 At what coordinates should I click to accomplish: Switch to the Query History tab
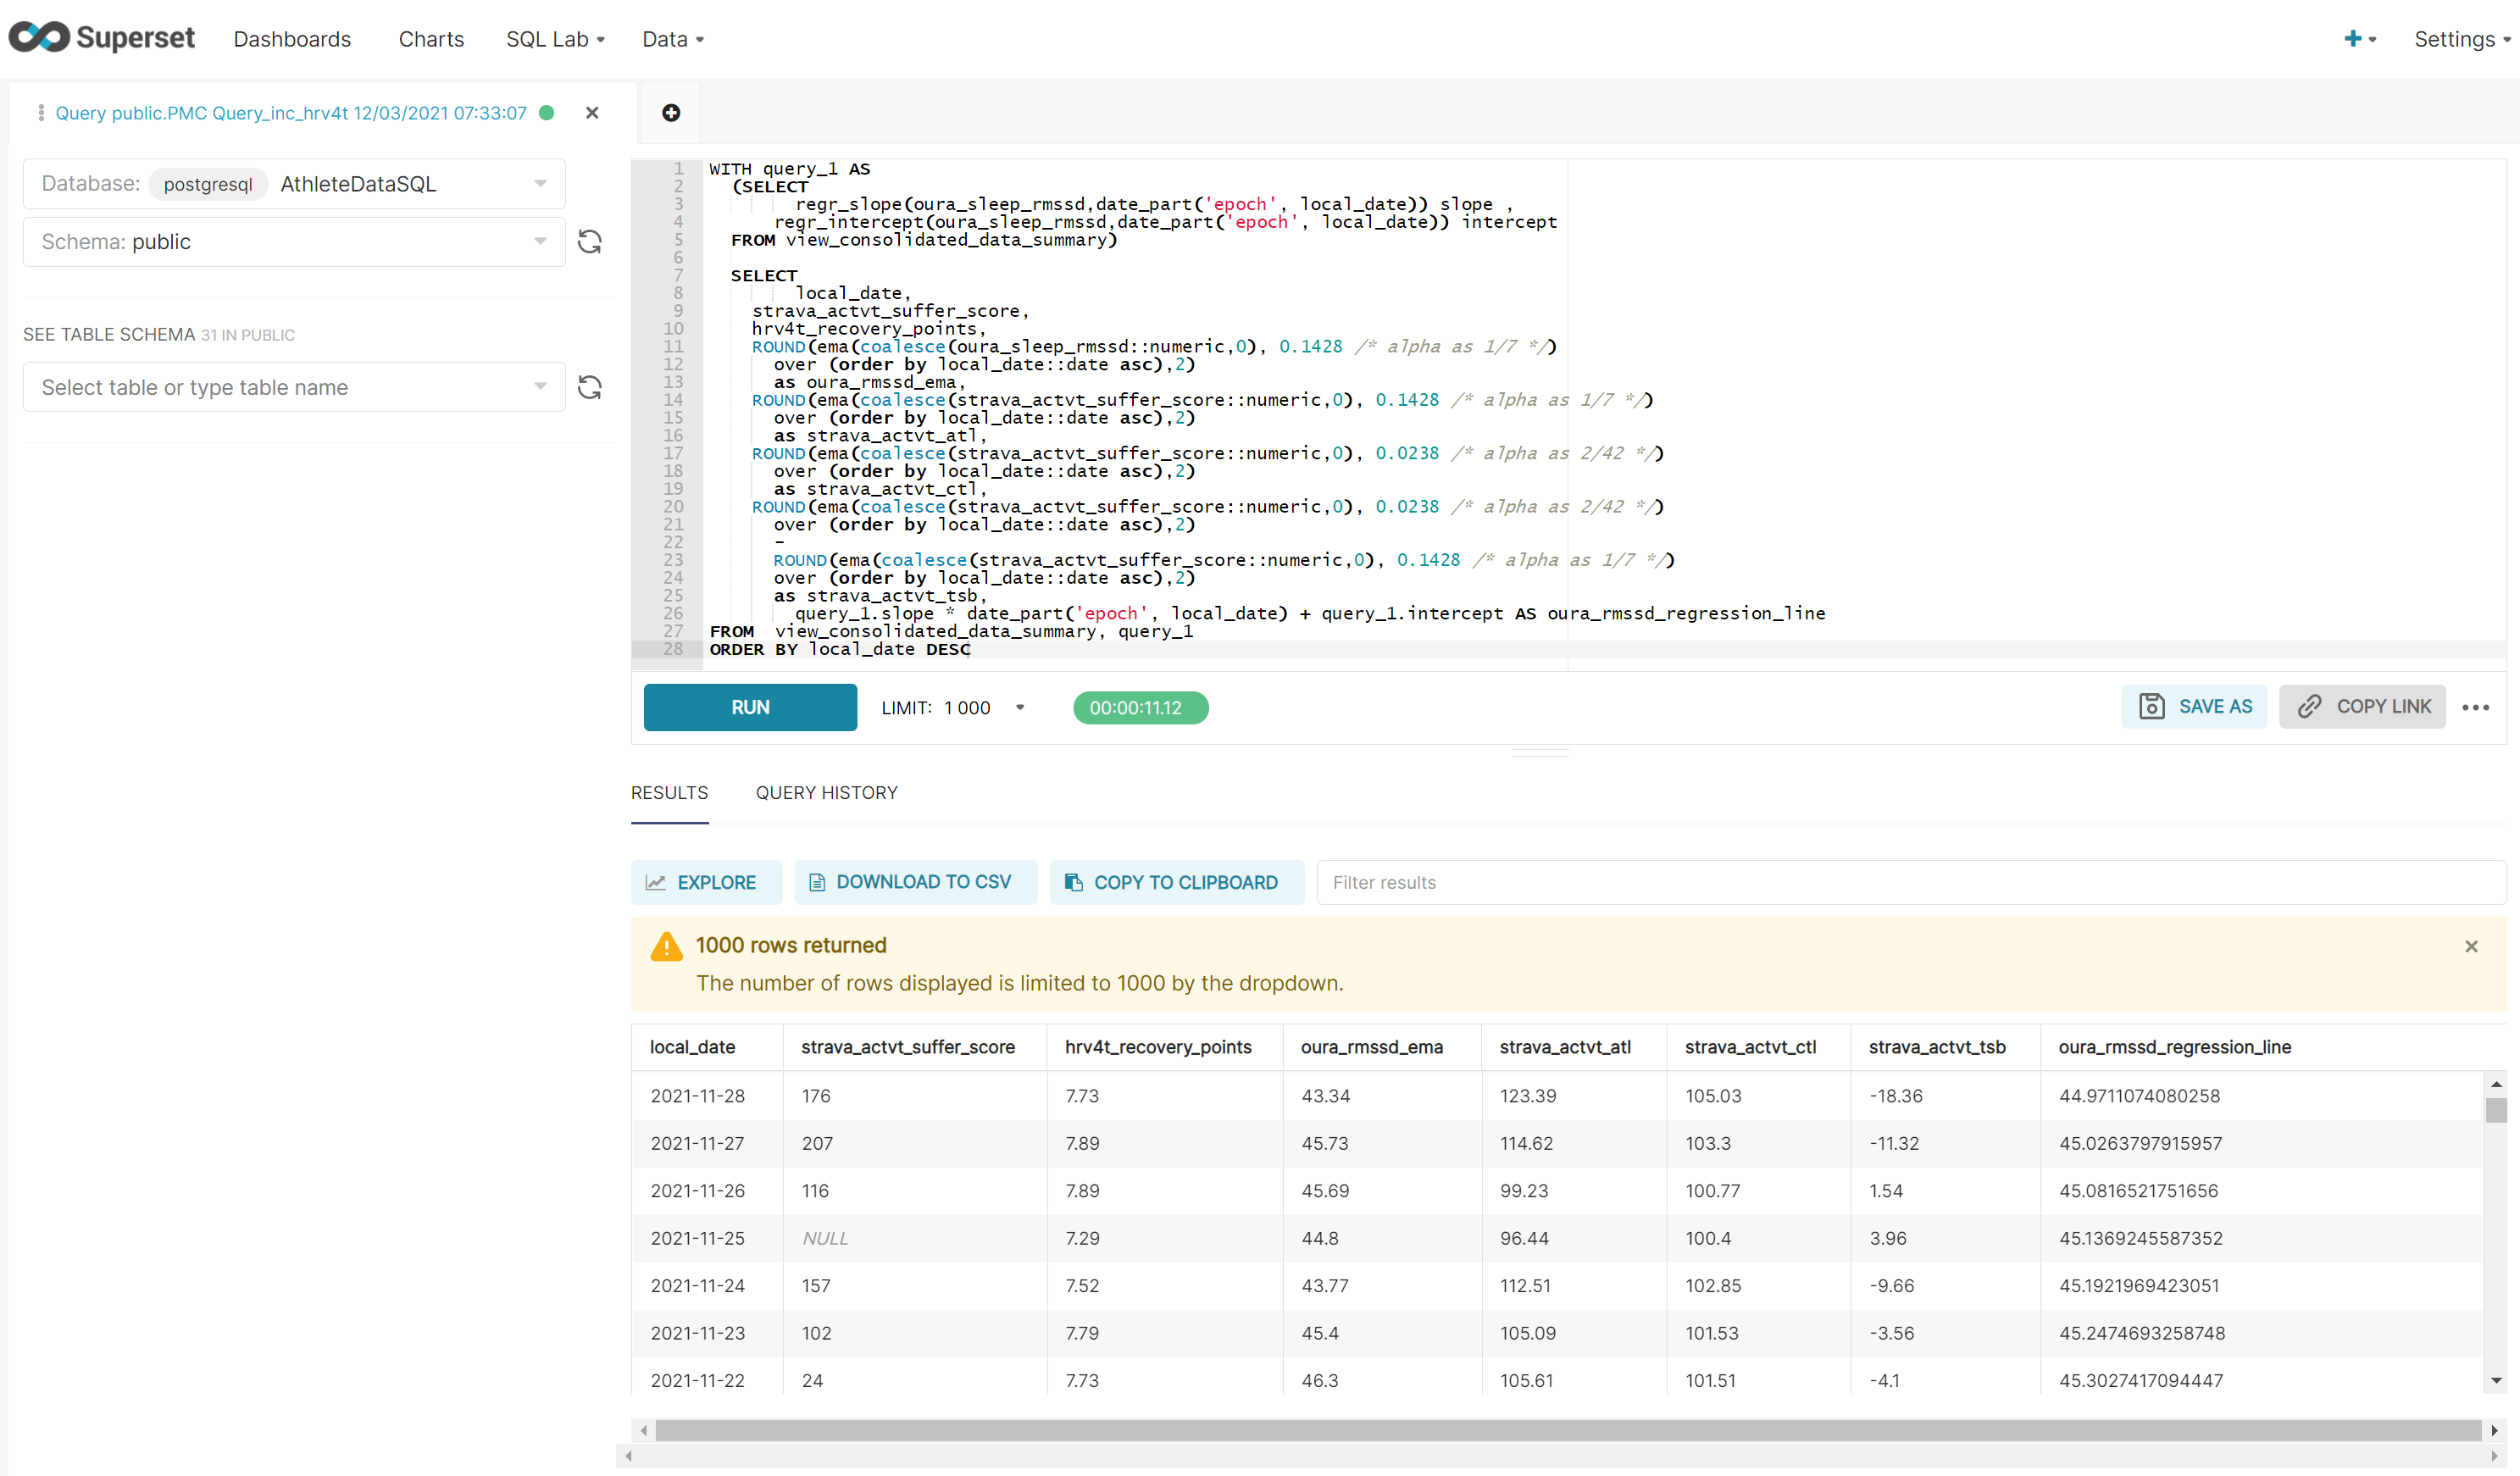click(826, 792)
